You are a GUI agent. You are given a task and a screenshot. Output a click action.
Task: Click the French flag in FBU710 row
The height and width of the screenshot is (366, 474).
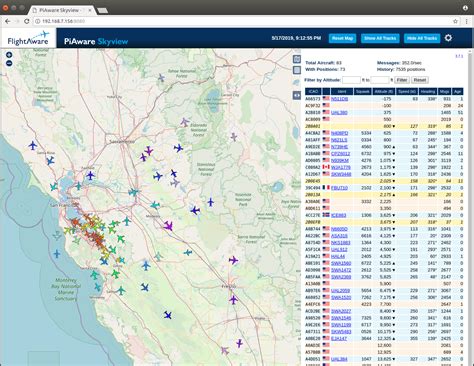click(326, 187)
